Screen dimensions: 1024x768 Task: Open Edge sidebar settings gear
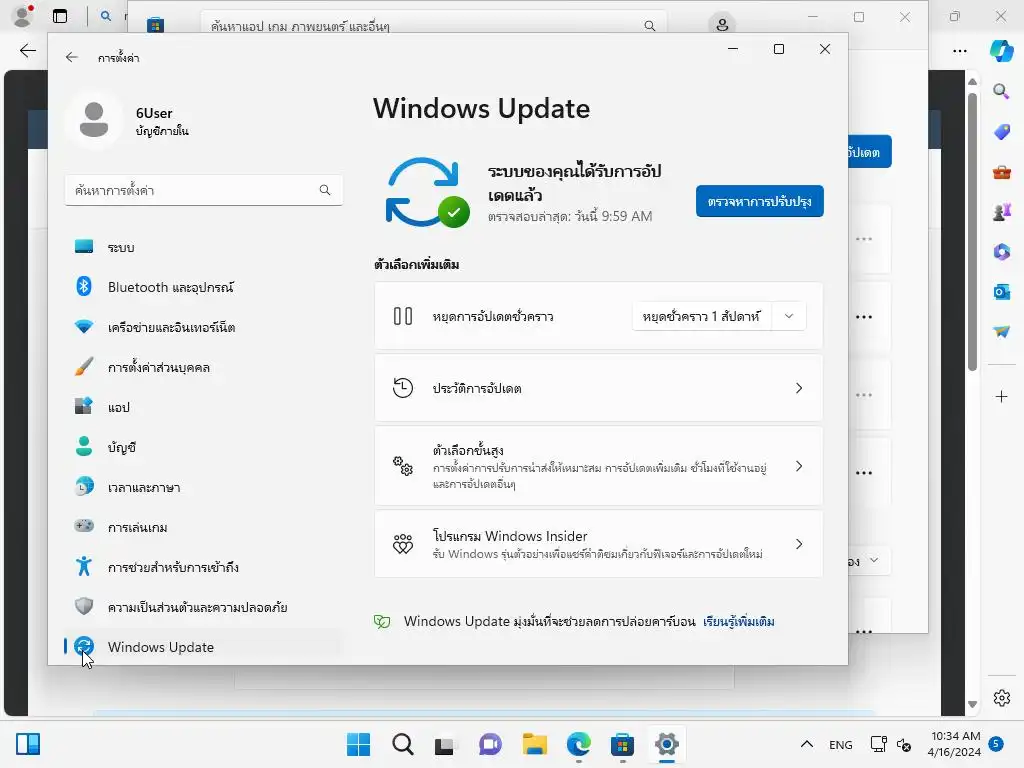(1001, 698)
